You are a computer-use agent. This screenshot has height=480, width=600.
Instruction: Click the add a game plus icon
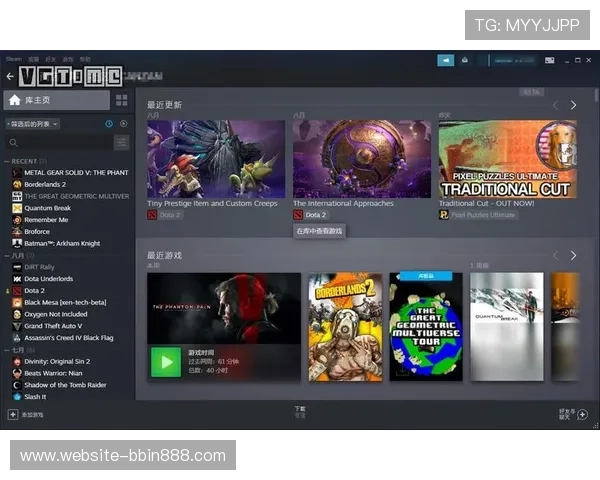click(13, 414)
